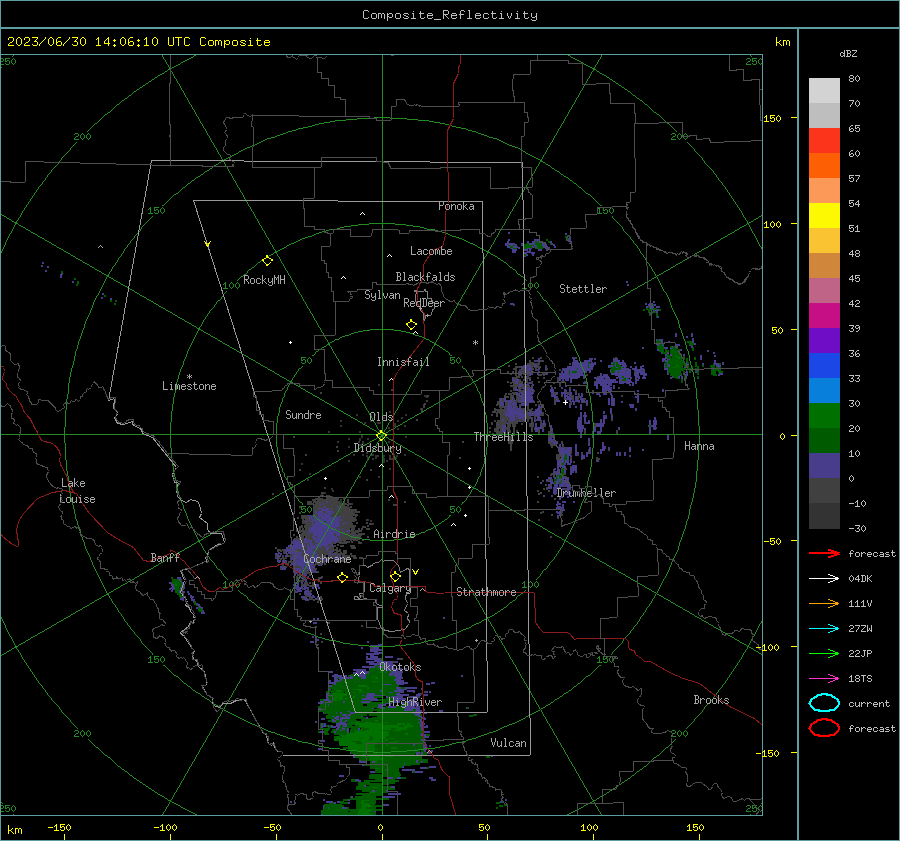Click the ThreeHills town label
Image resolution: width=900 pixels, height=841 pixels.
(503, 437)
